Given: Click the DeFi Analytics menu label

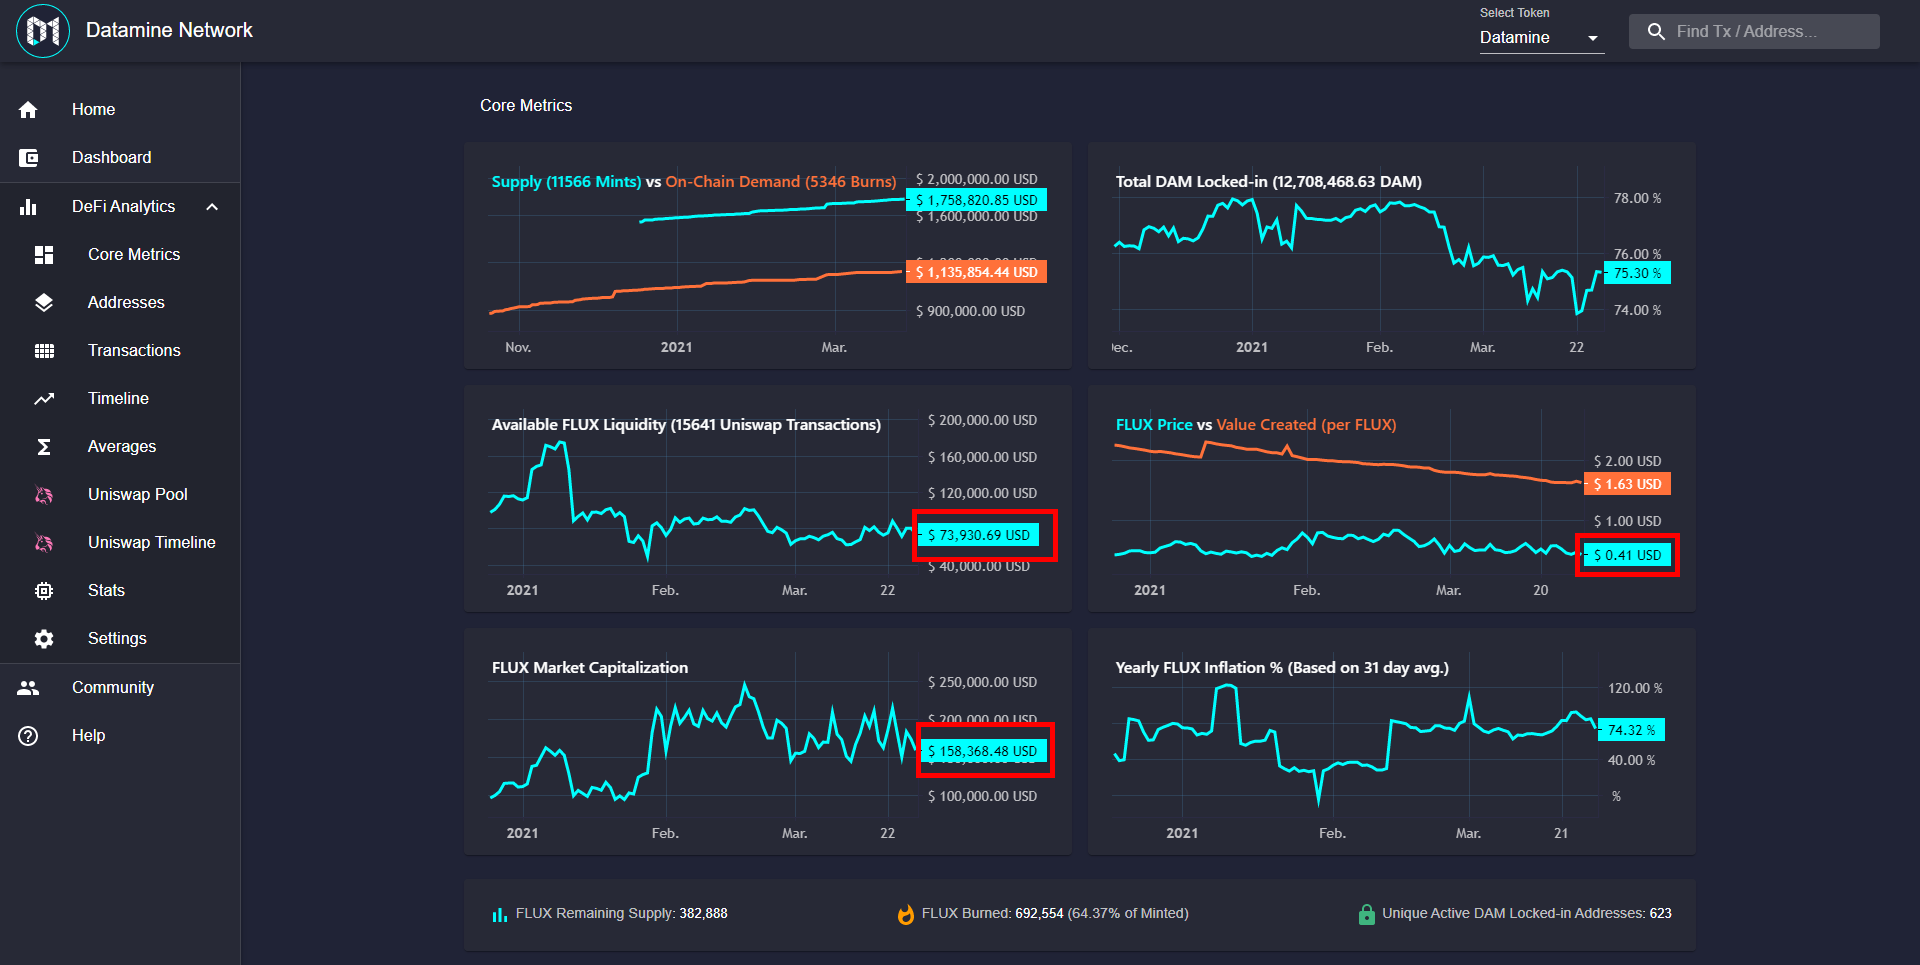Looking at the screenshot, I should (123, 207).
